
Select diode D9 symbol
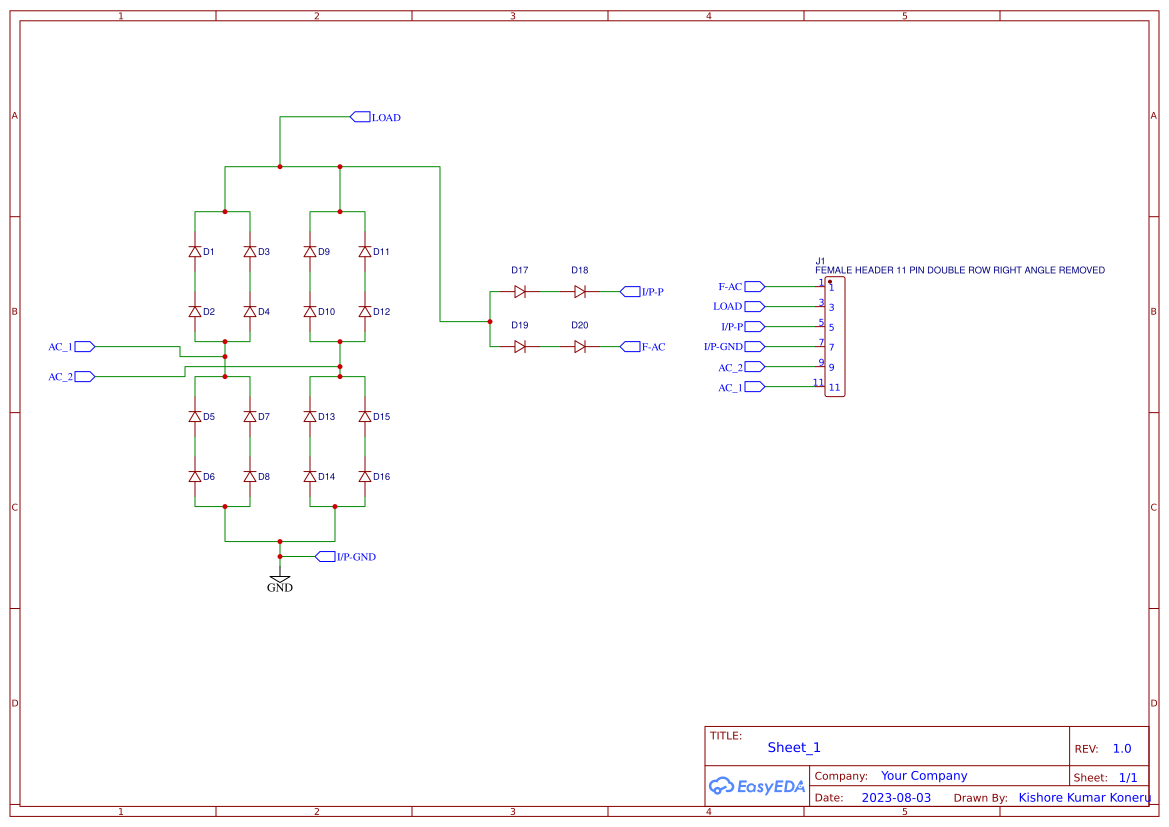coord(311,252)
